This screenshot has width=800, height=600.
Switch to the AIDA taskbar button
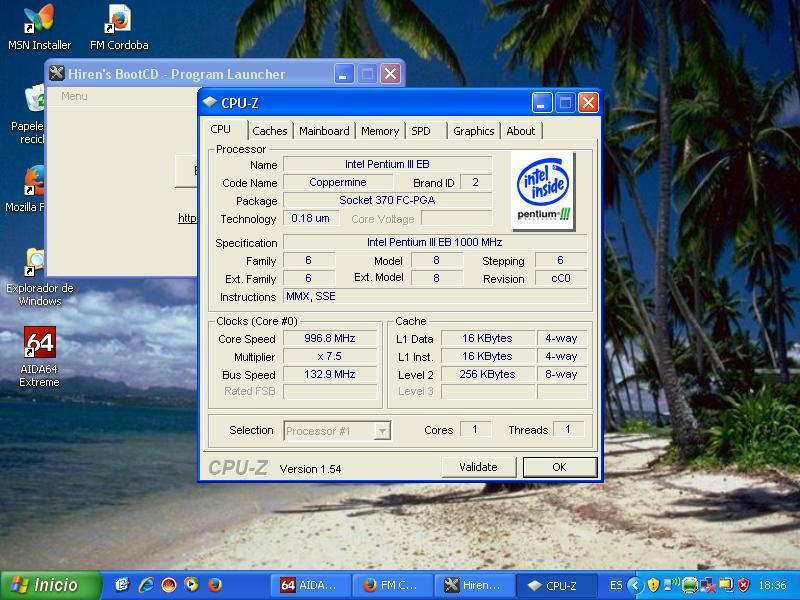[x=310, y=585]
